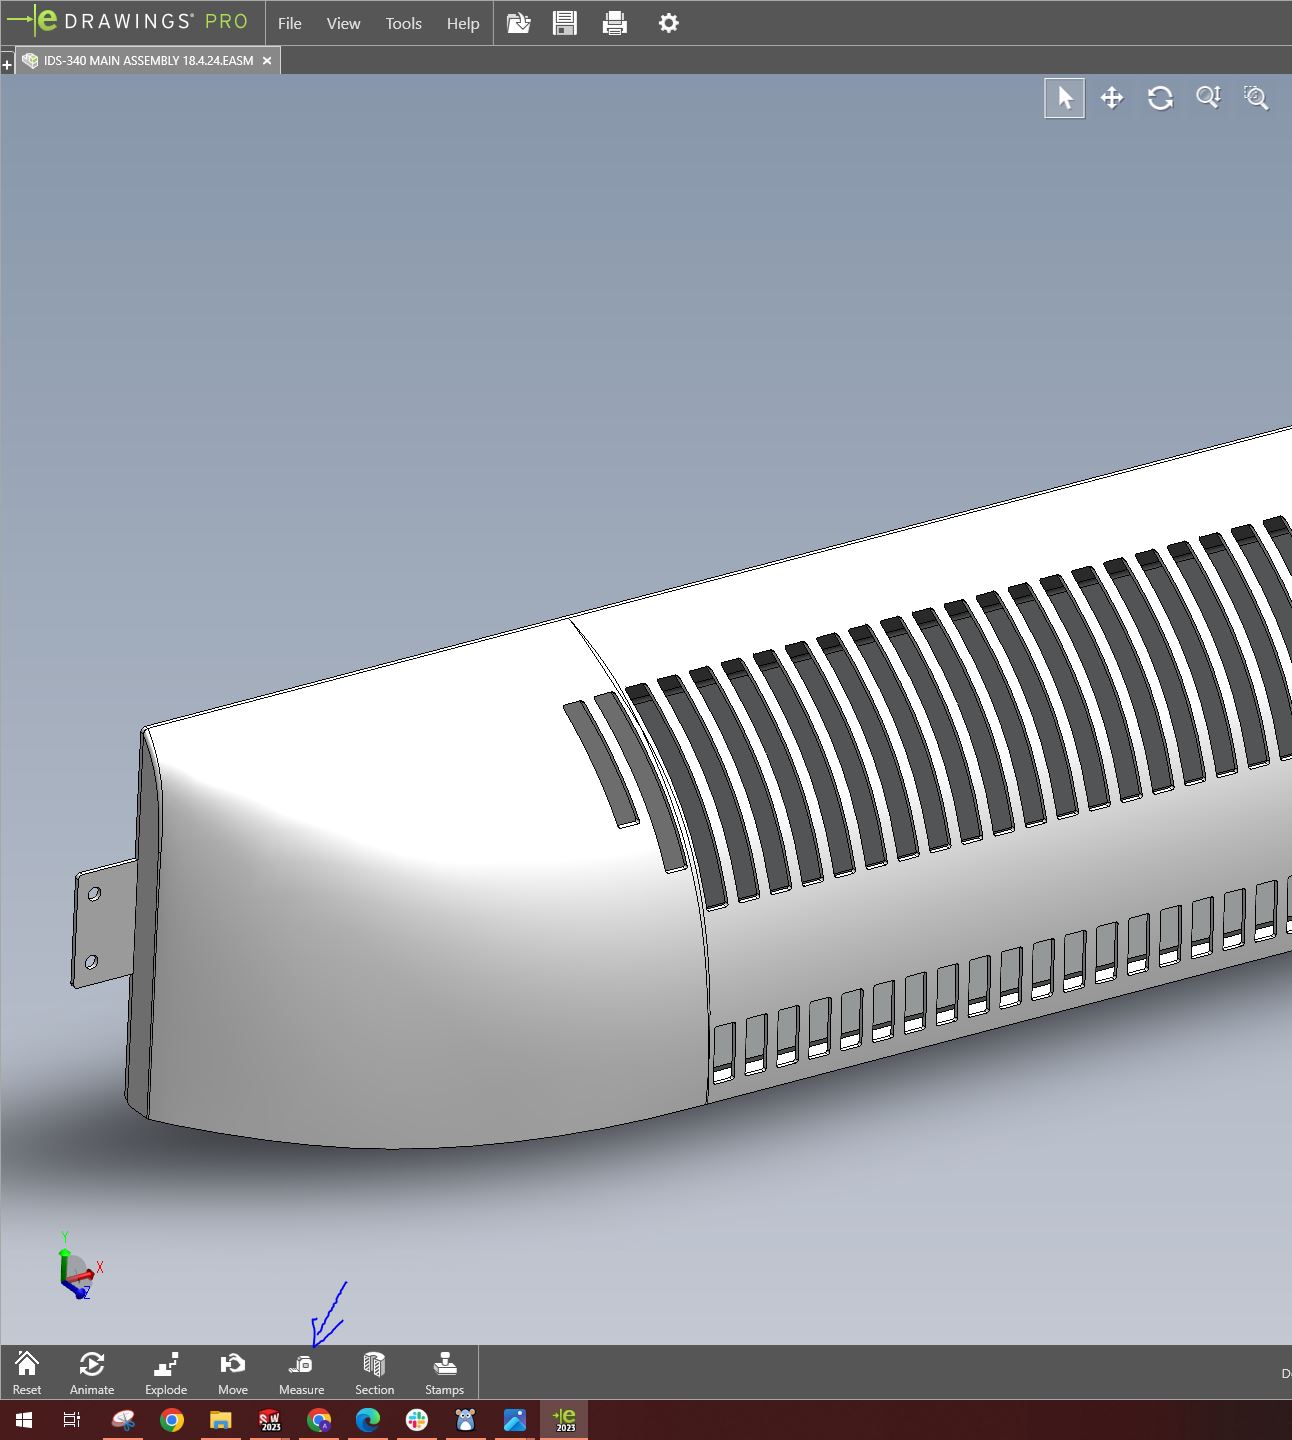Select the Rotate view tool
The image size is (1292, 1440).
point(1160,98)
